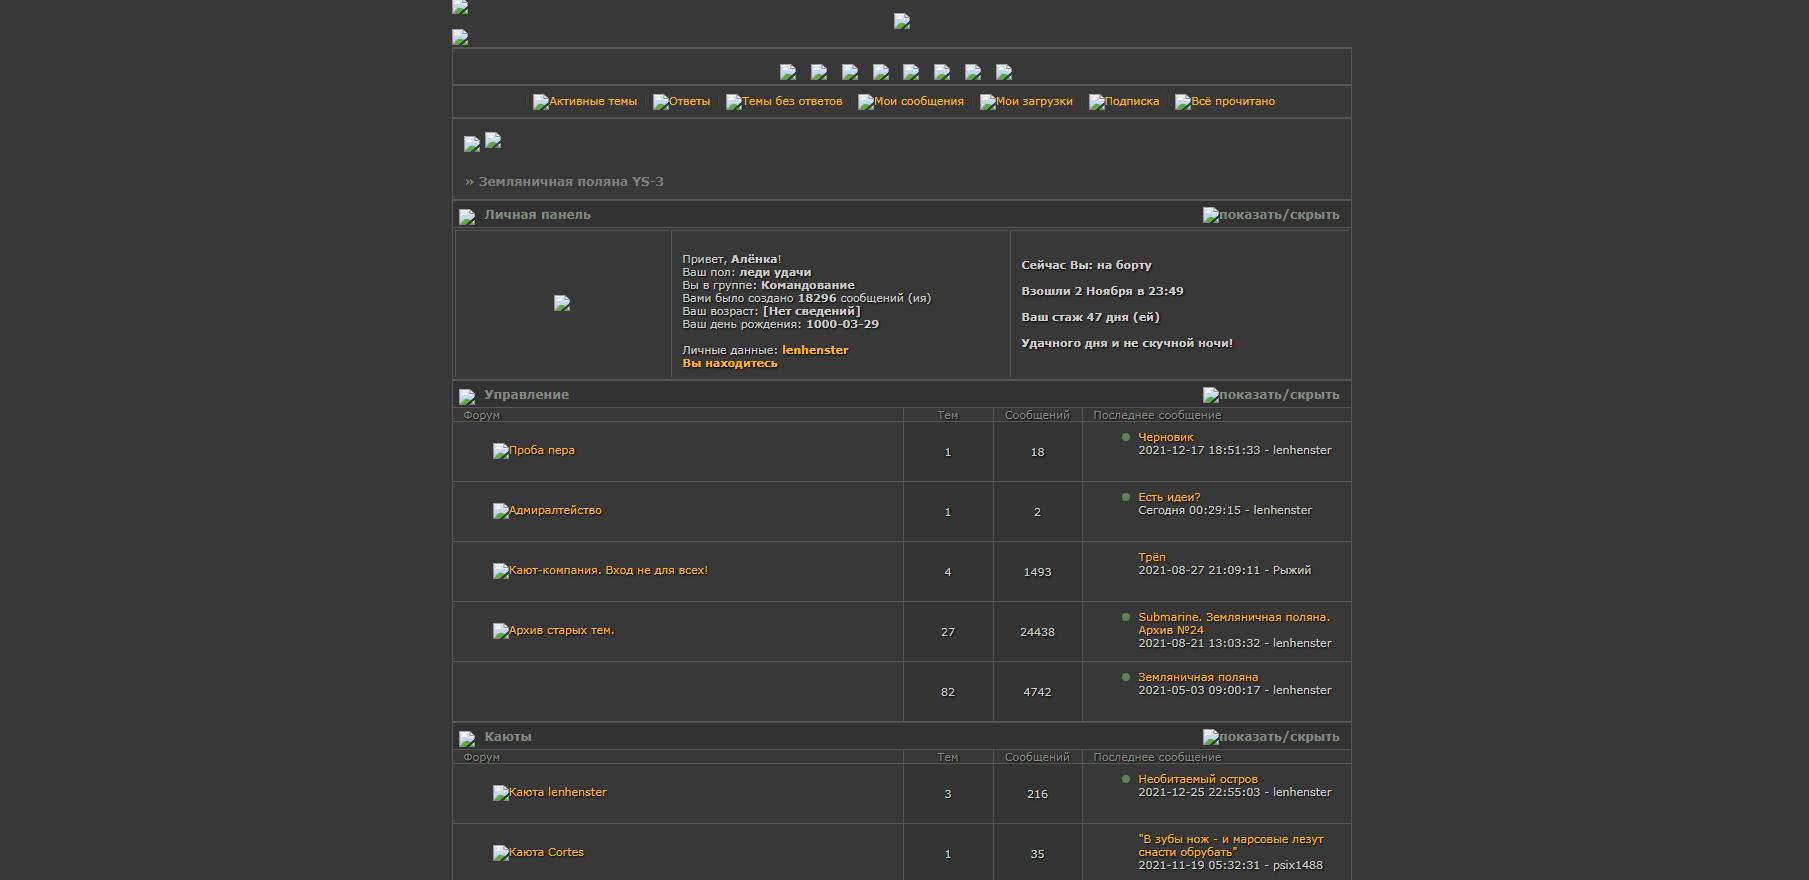Go to Мои загрузки

pyautogui.click(x=1033, y=101)
